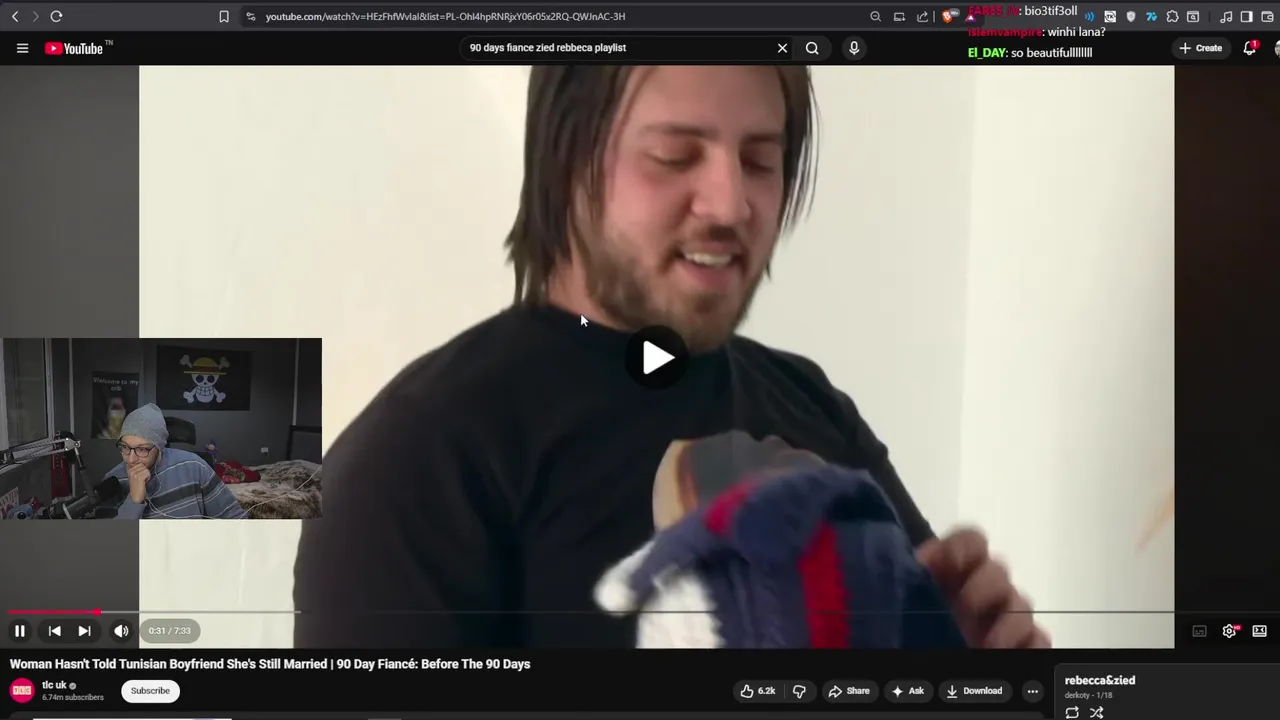Go forward in the browser
This screenshot has height=720, width=1280.
pos(35,16)
